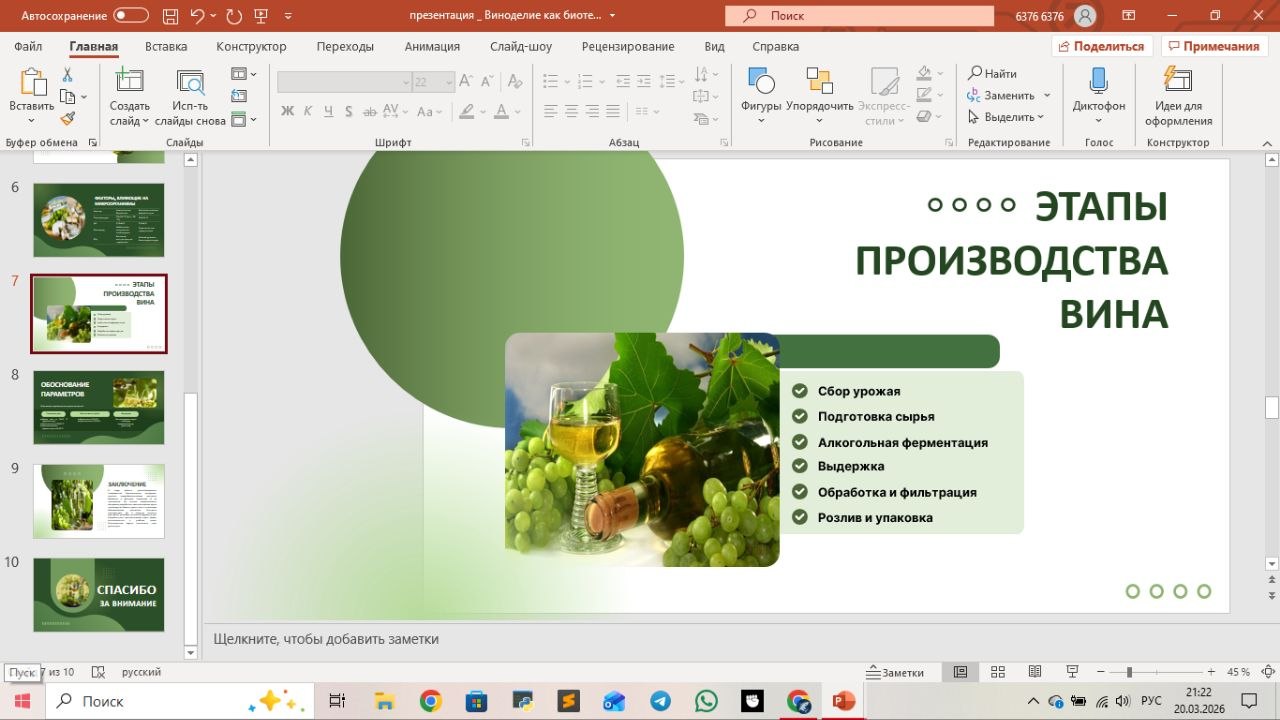Expand the Выделить selection dropdown
The height and width of the screenshot is (720, 1280).
coord(1040,117)
